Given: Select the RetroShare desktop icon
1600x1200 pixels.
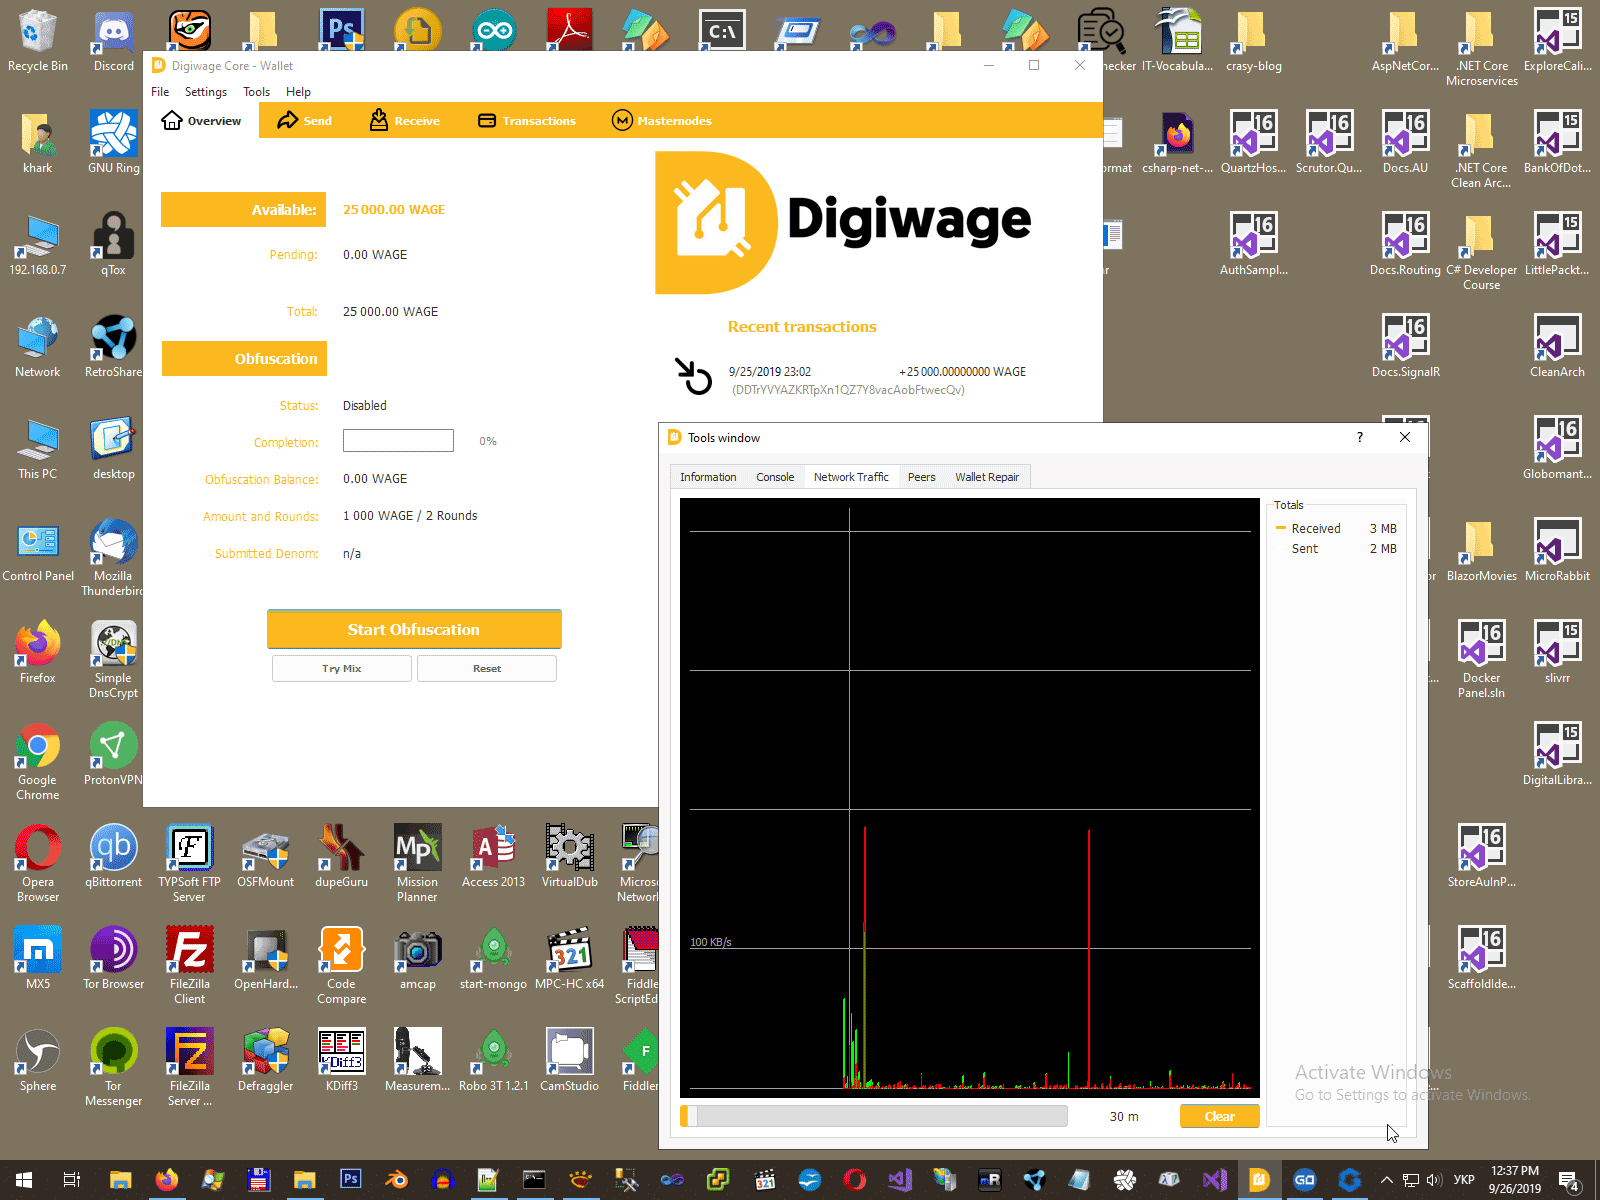Looking at the screenshot, I should pos(114,347).
